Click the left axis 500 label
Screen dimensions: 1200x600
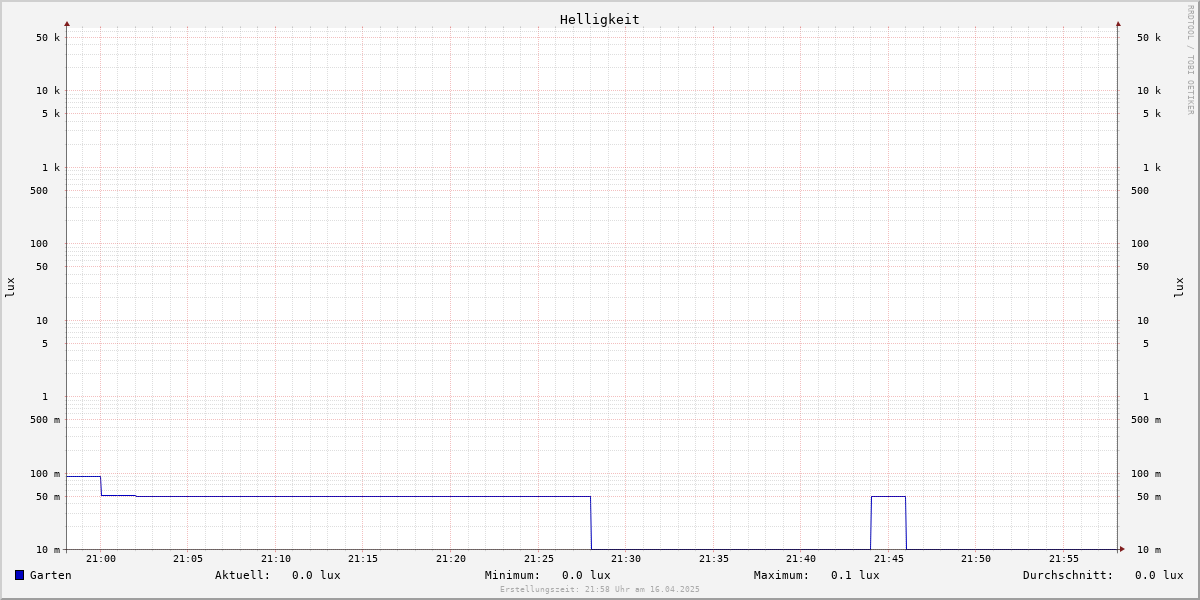(x=39, y=191)
